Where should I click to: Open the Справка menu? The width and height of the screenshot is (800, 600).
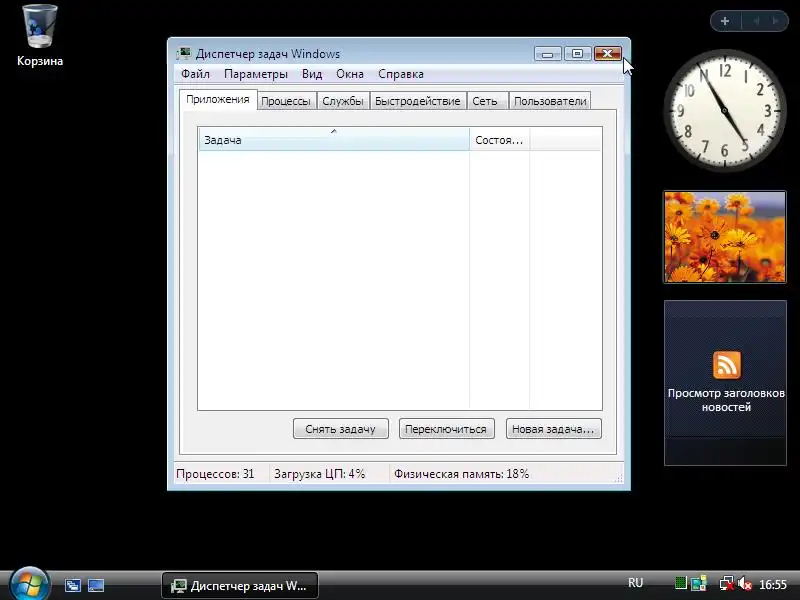[x=401, y=74]
